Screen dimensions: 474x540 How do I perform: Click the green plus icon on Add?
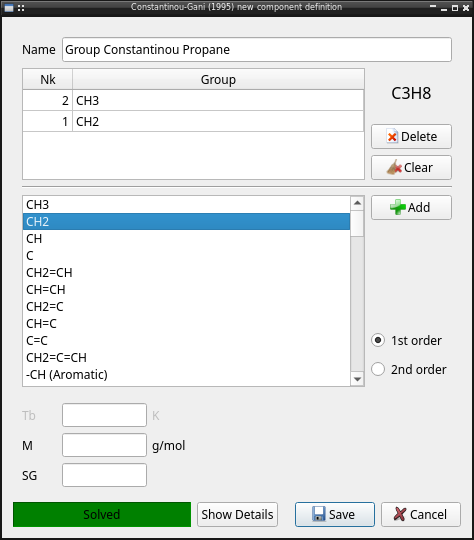click(x=398, y=207)
